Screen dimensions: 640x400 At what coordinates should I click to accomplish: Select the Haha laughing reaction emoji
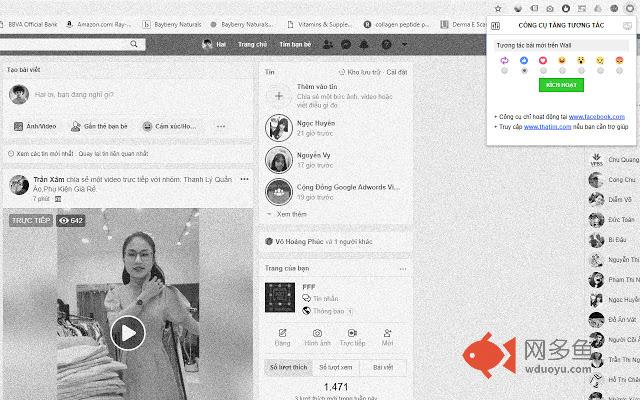click(562, 60)
